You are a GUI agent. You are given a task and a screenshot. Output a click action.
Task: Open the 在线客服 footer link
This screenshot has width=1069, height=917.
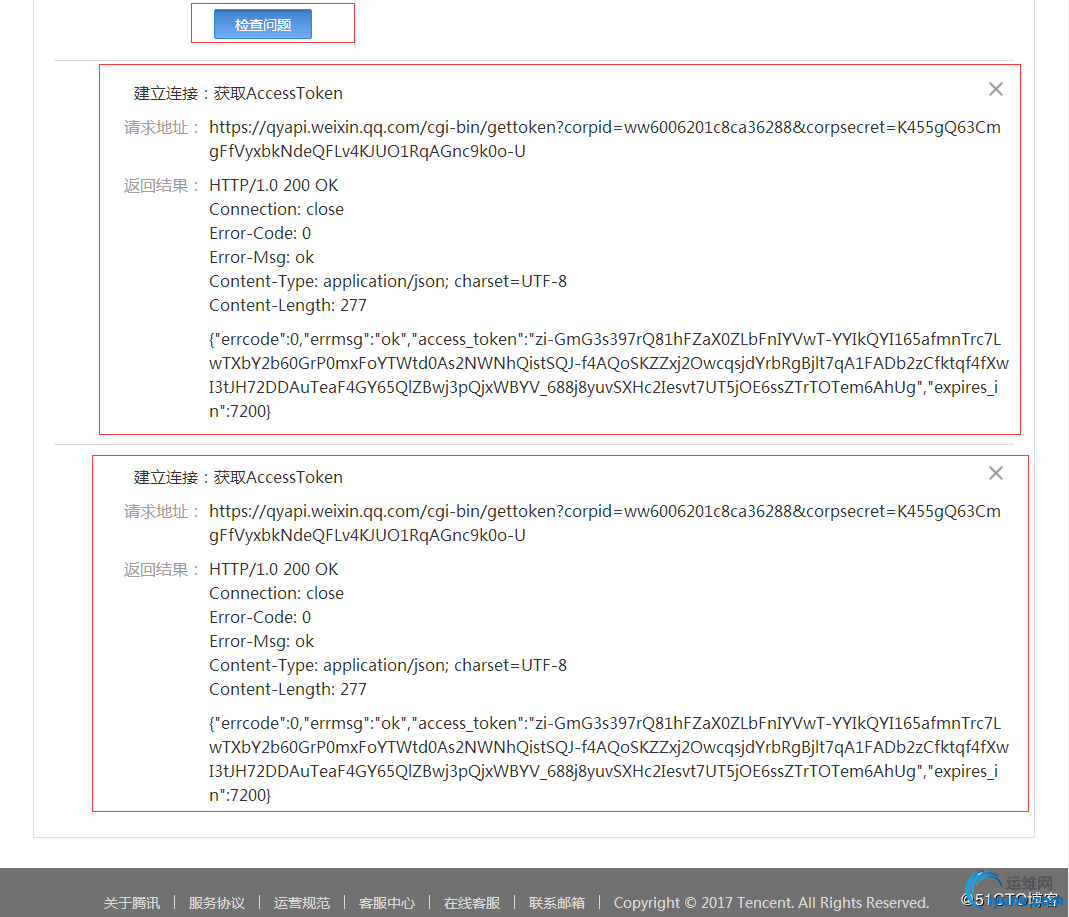click(x=472, y=903)
